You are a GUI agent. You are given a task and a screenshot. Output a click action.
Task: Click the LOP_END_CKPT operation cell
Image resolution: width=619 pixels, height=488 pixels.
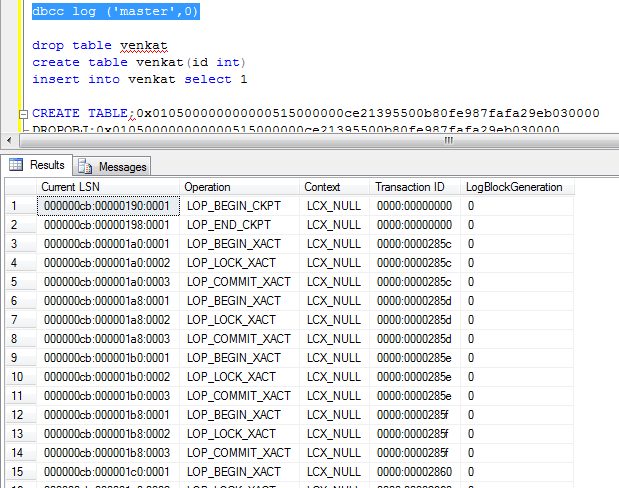[x=240, y=225]
